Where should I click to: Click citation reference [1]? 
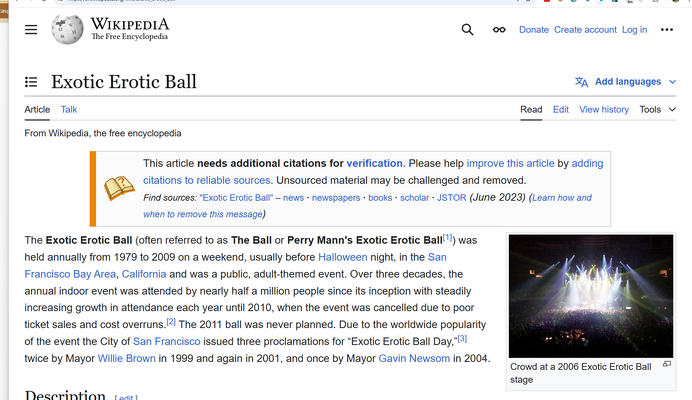point(448,238)
